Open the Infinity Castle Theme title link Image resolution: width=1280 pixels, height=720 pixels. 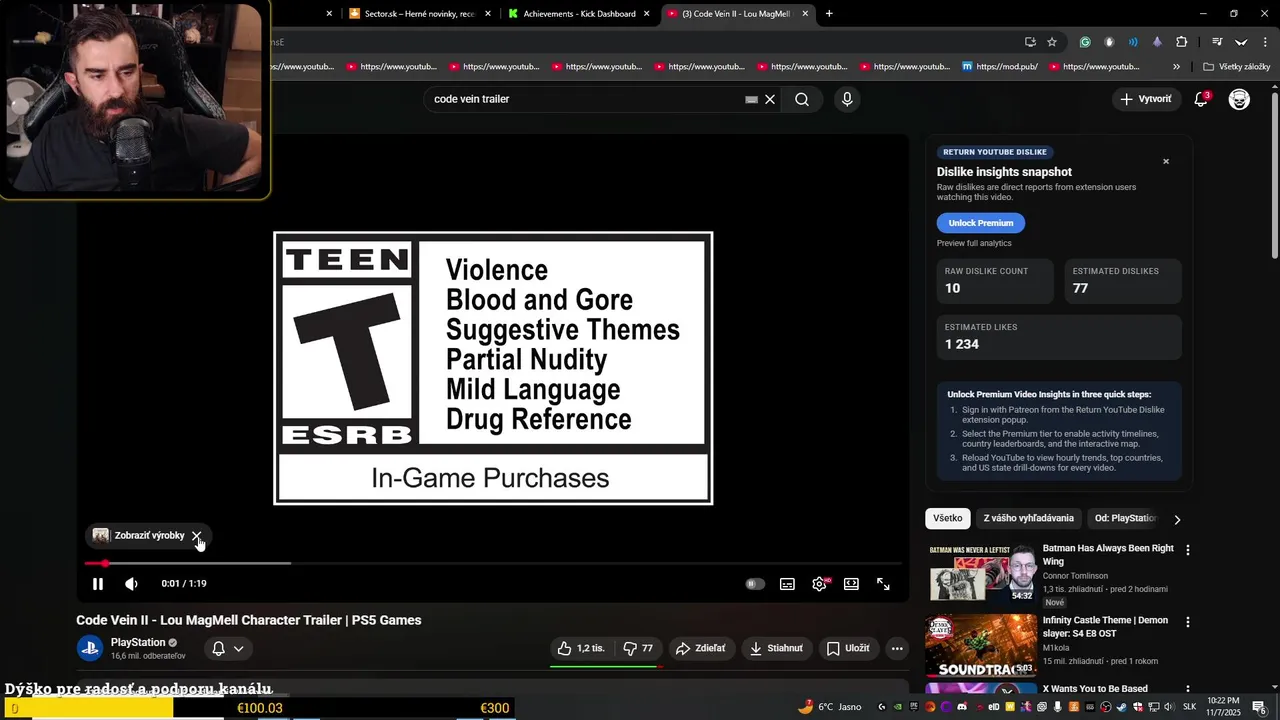click(1105, 626)
